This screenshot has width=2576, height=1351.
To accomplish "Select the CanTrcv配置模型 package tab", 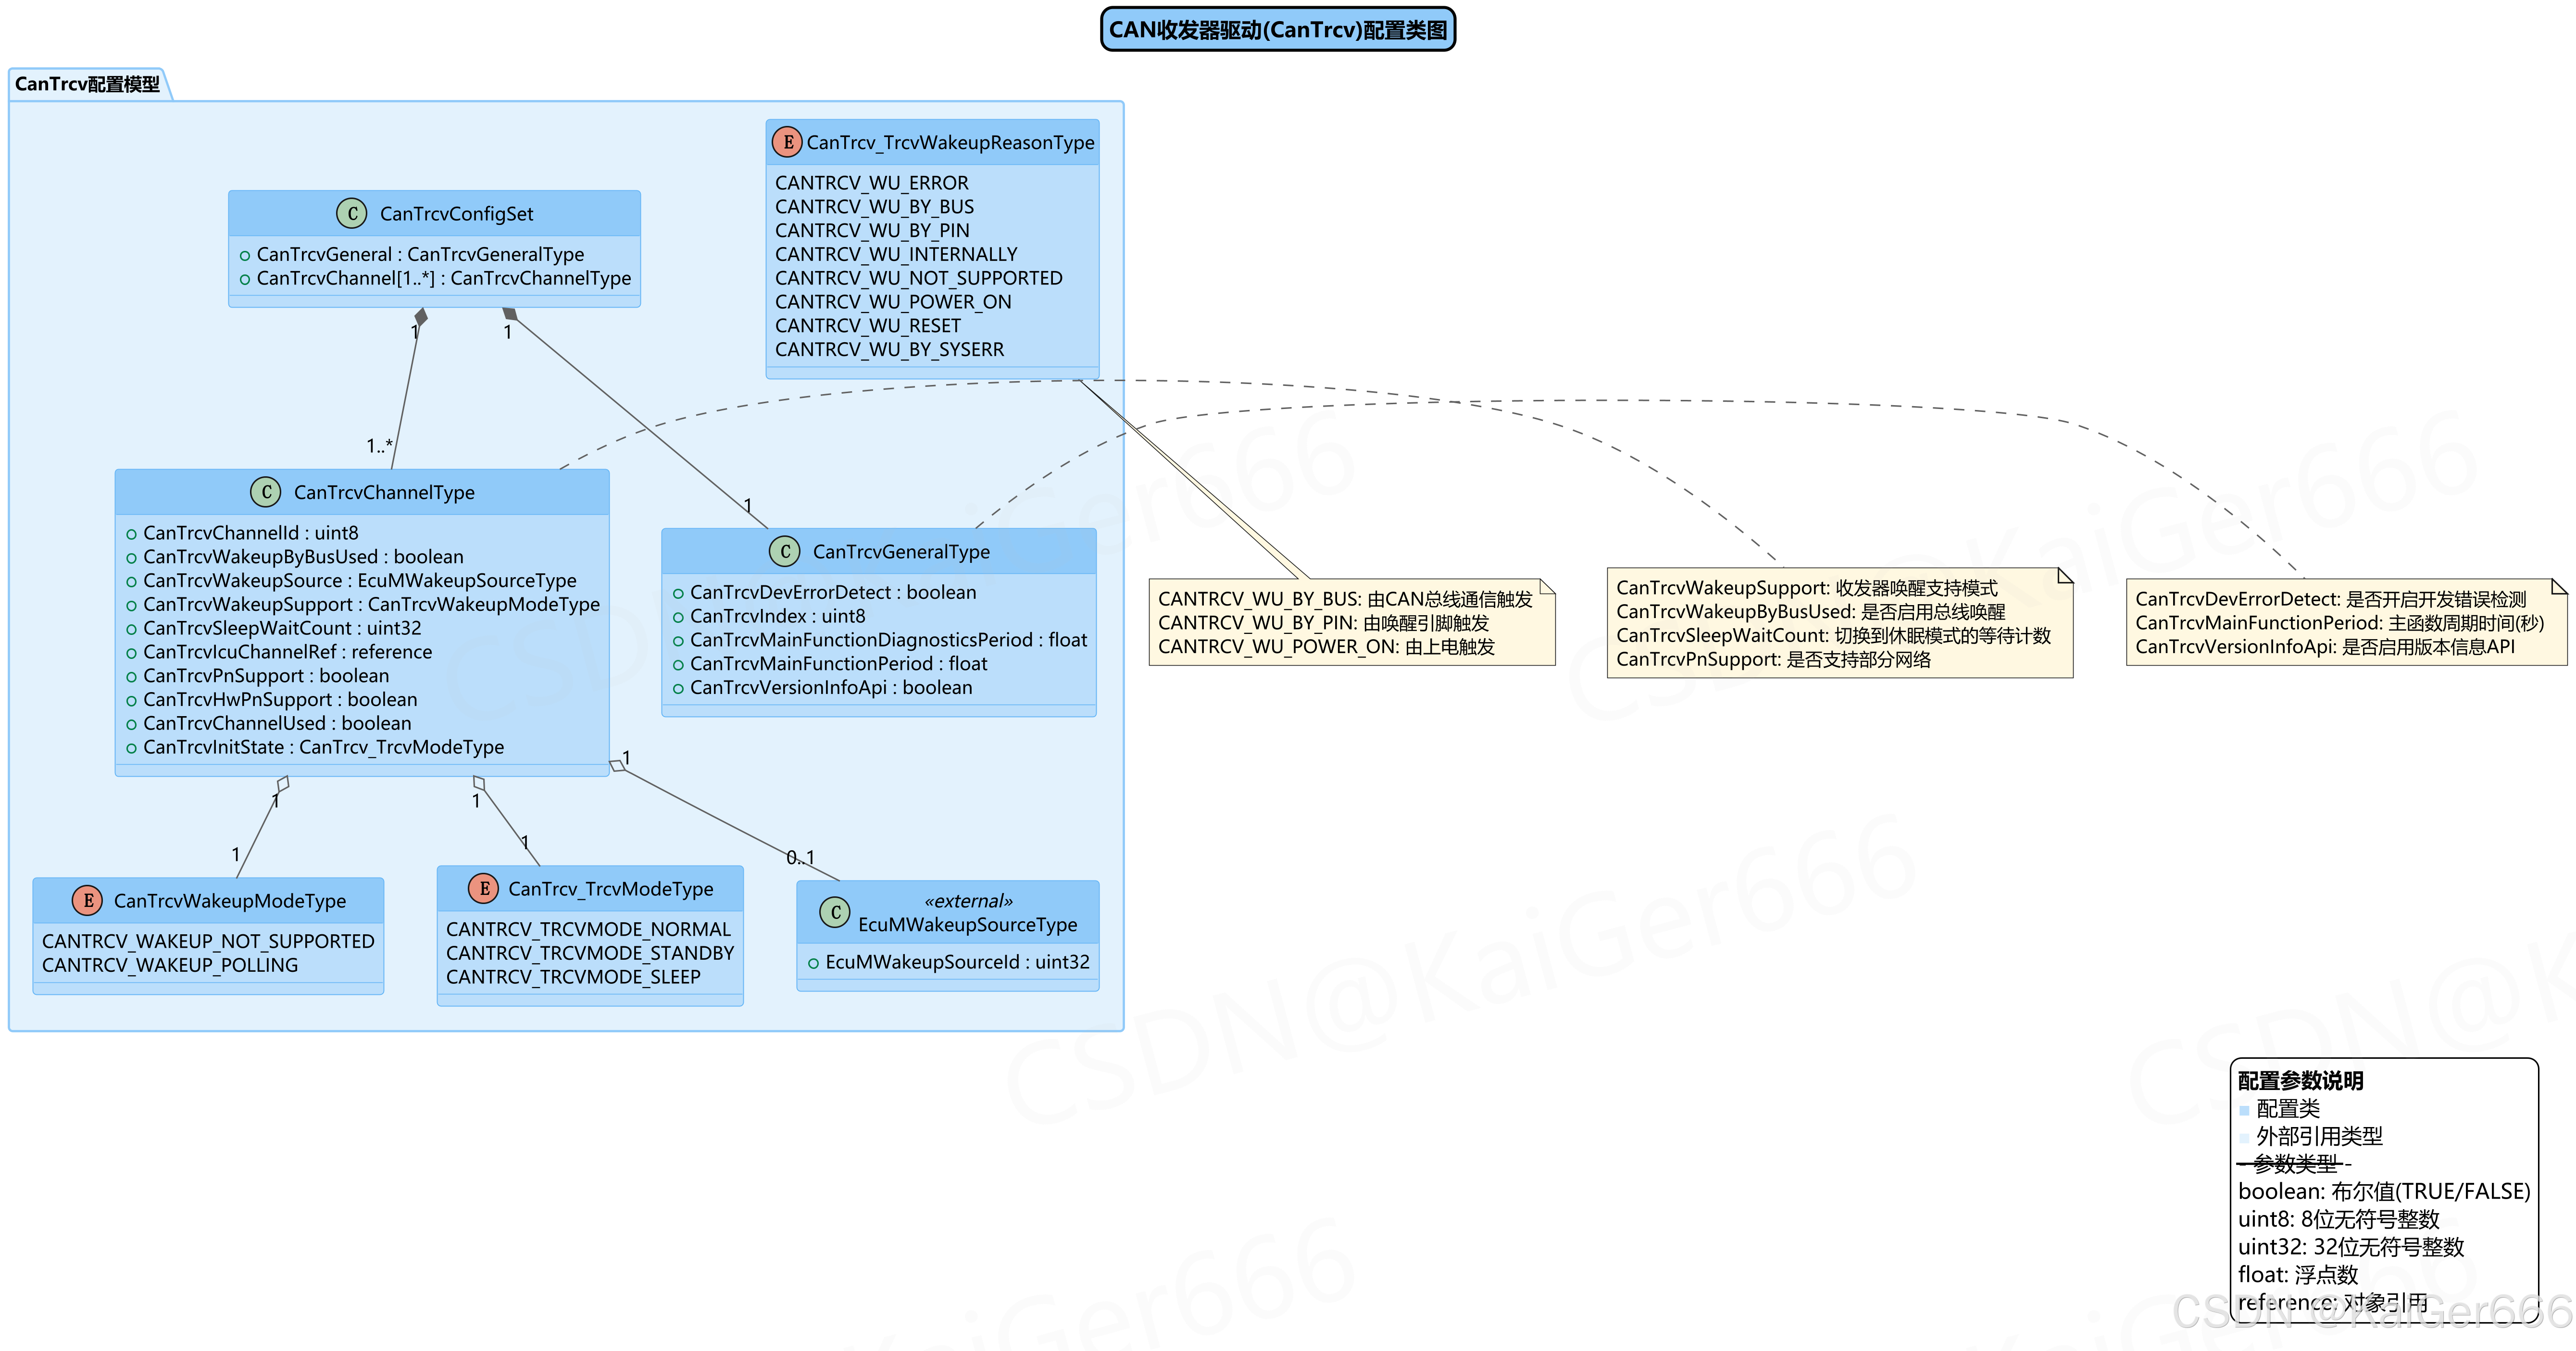I will click(x=88, y=84).
